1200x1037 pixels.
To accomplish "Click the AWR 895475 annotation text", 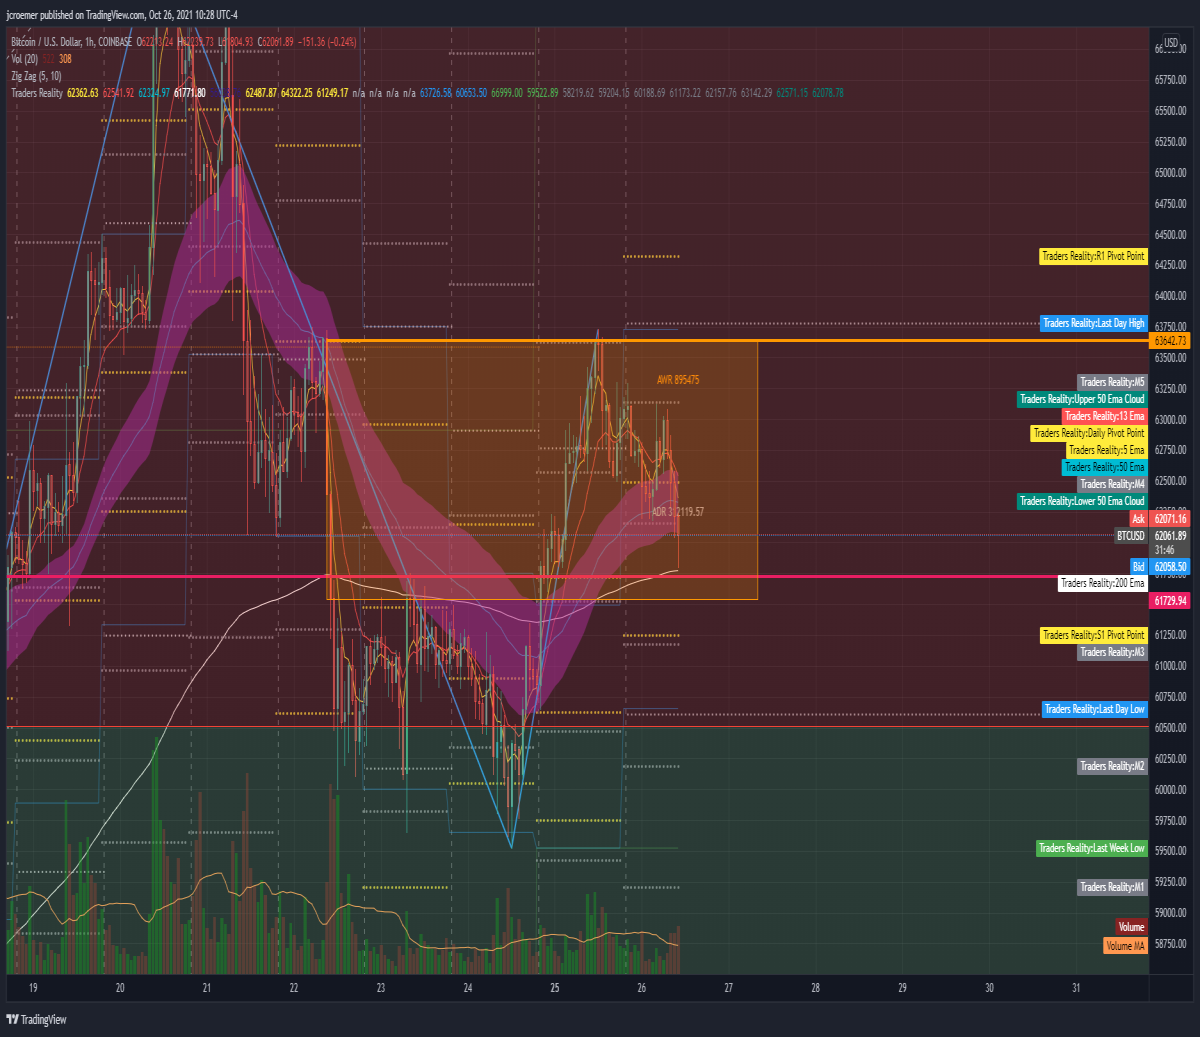I will click(678, 380).
